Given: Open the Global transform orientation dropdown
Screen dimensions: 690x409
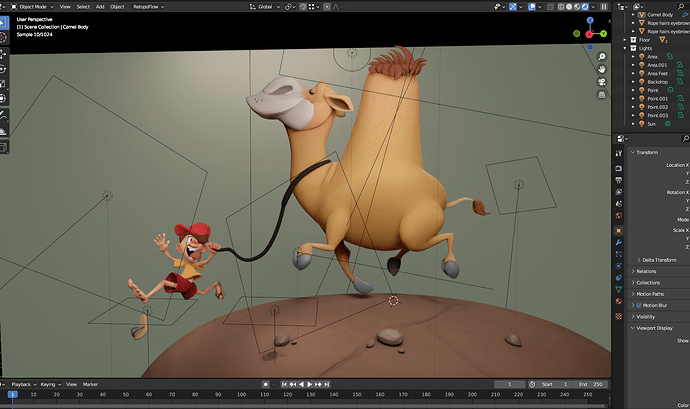Looking at the screenshot, I should pyautogui.click(x=264, y=7).
